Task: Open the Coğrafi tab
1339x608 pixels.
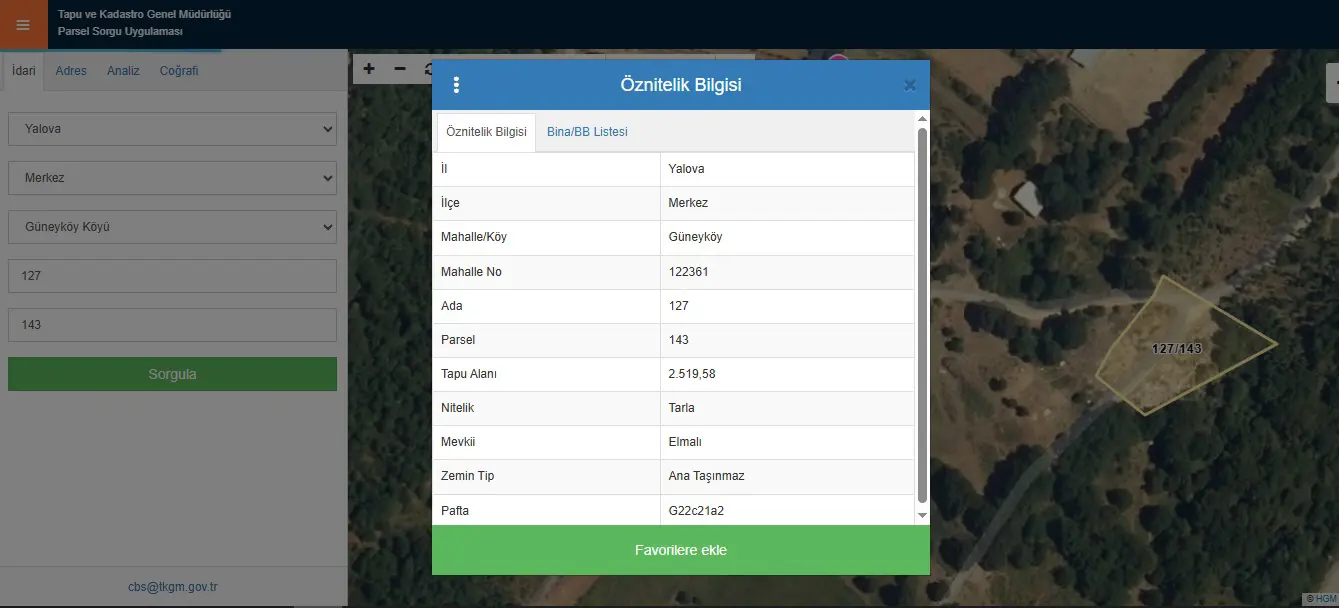Action: 179,71
